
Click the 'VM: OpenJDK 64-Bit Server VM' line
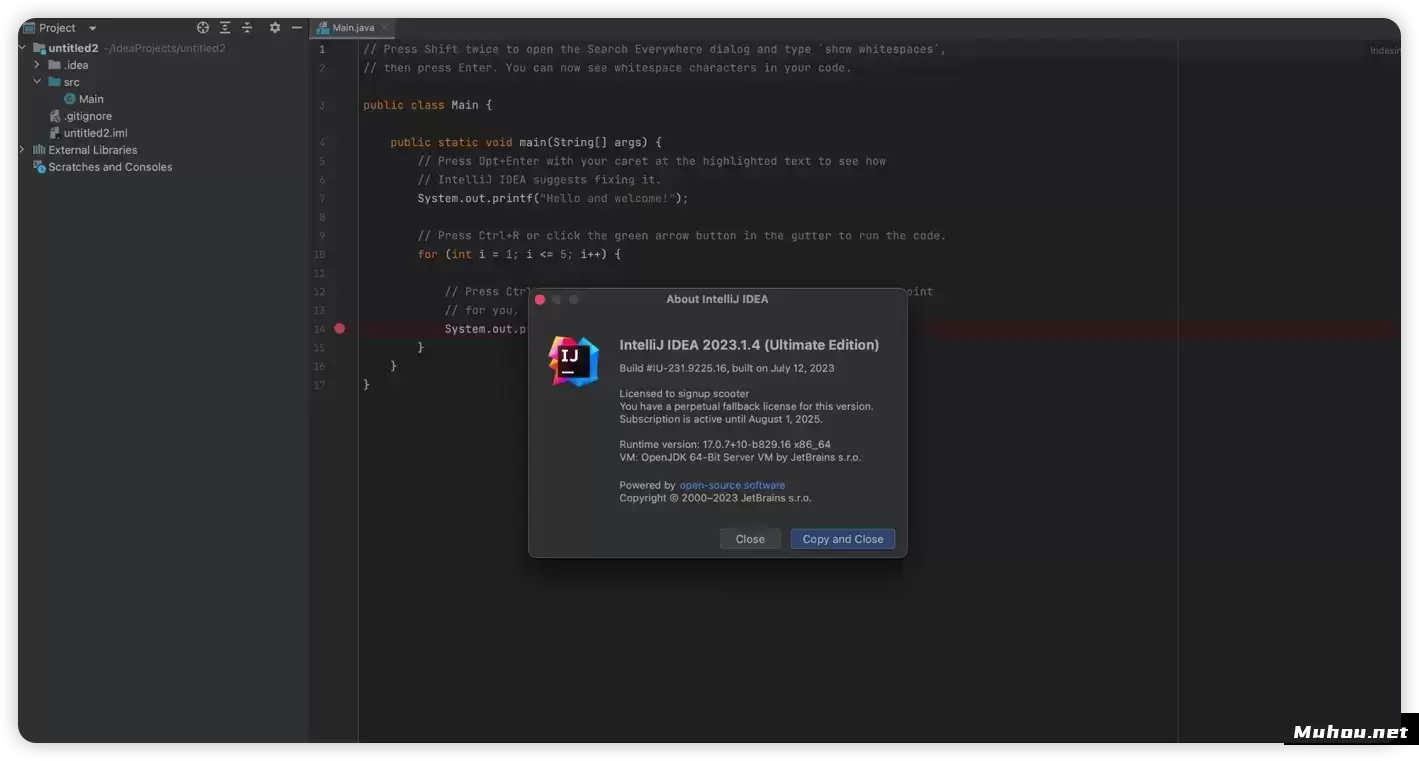(740, 457)
